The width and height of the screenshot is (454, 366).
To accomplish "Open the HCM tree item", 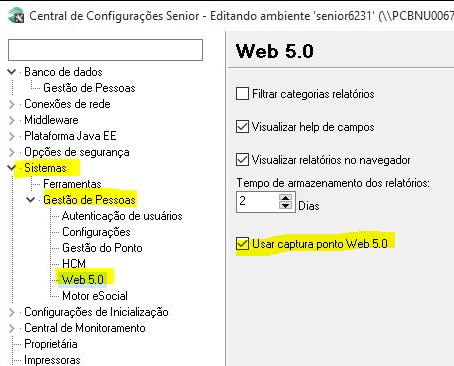I will (74, 264).
